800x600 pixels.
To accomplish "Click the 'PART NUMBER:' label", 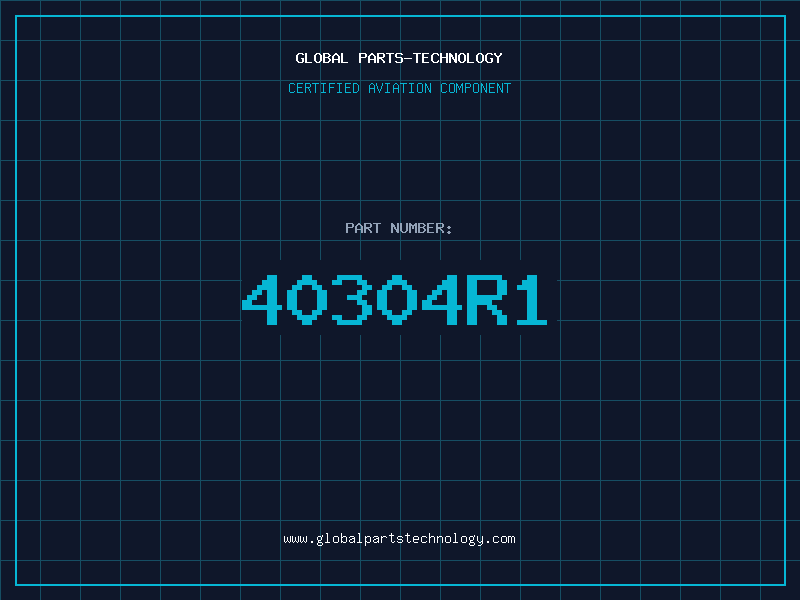I will pos(398,228).
